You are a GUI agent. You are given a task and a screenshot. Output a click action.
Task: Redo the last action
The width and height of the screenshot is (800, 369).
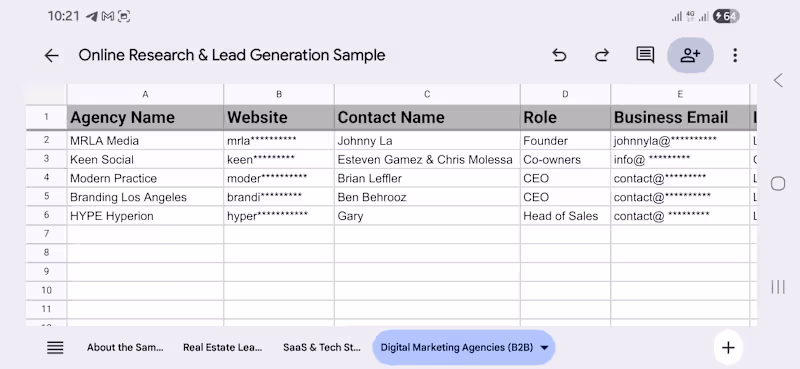[602, 55]
